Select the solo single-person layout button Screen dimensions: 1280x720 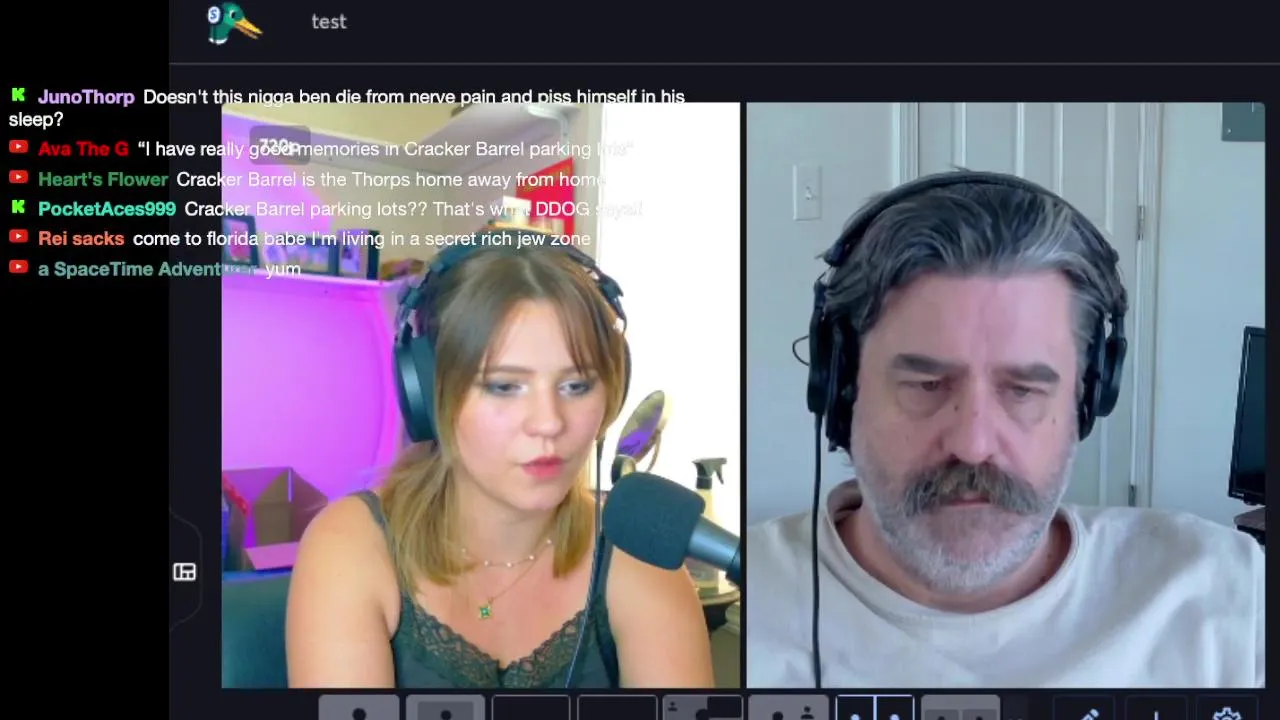tap(359, 708)
